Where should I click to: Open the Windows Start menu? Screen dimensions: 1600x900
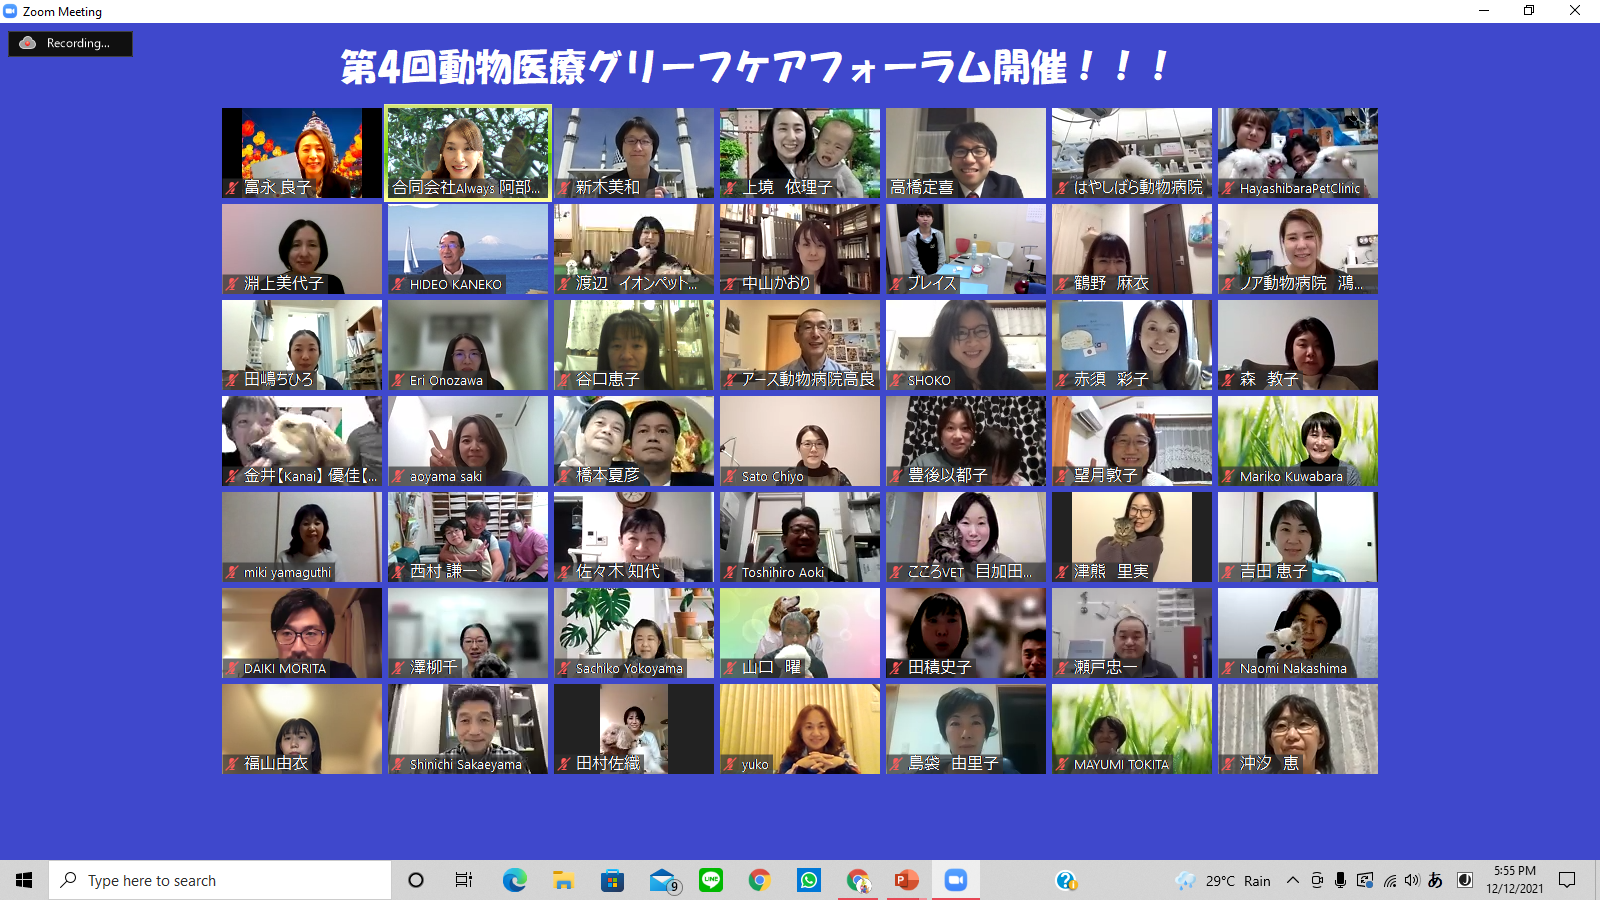tap(24, 880)
